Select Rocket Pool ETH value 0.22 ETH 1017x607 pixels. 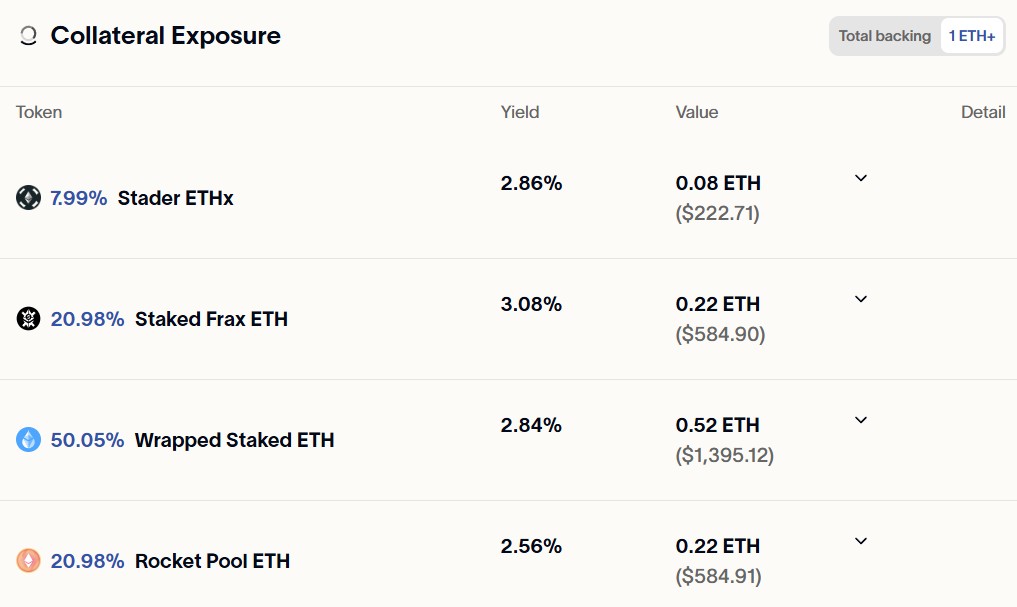pos(717,546)
